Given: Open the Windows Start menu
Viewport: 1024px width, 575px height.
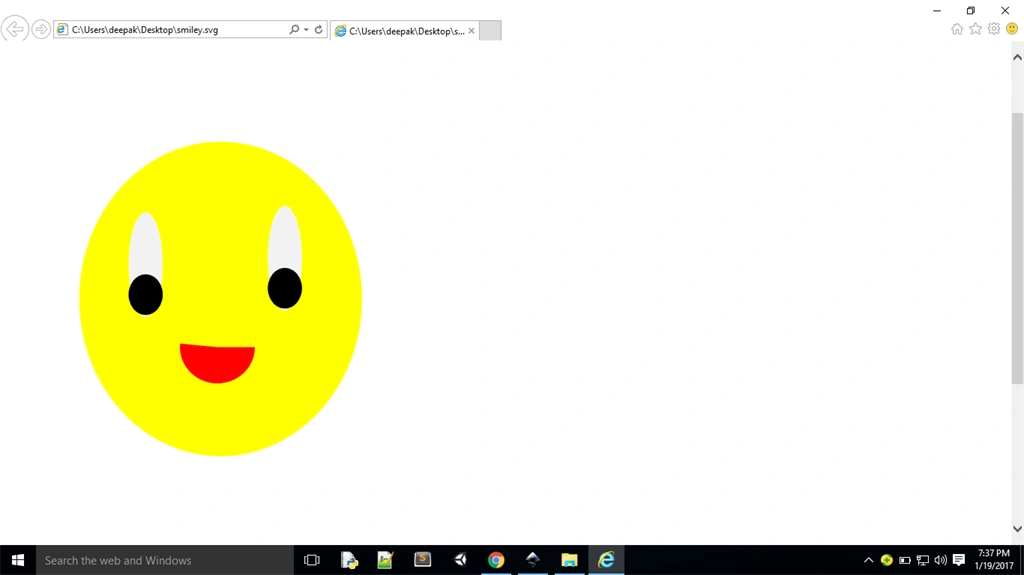Looking at the screenshot, I should pyautogui.click(x=18, y=560).
